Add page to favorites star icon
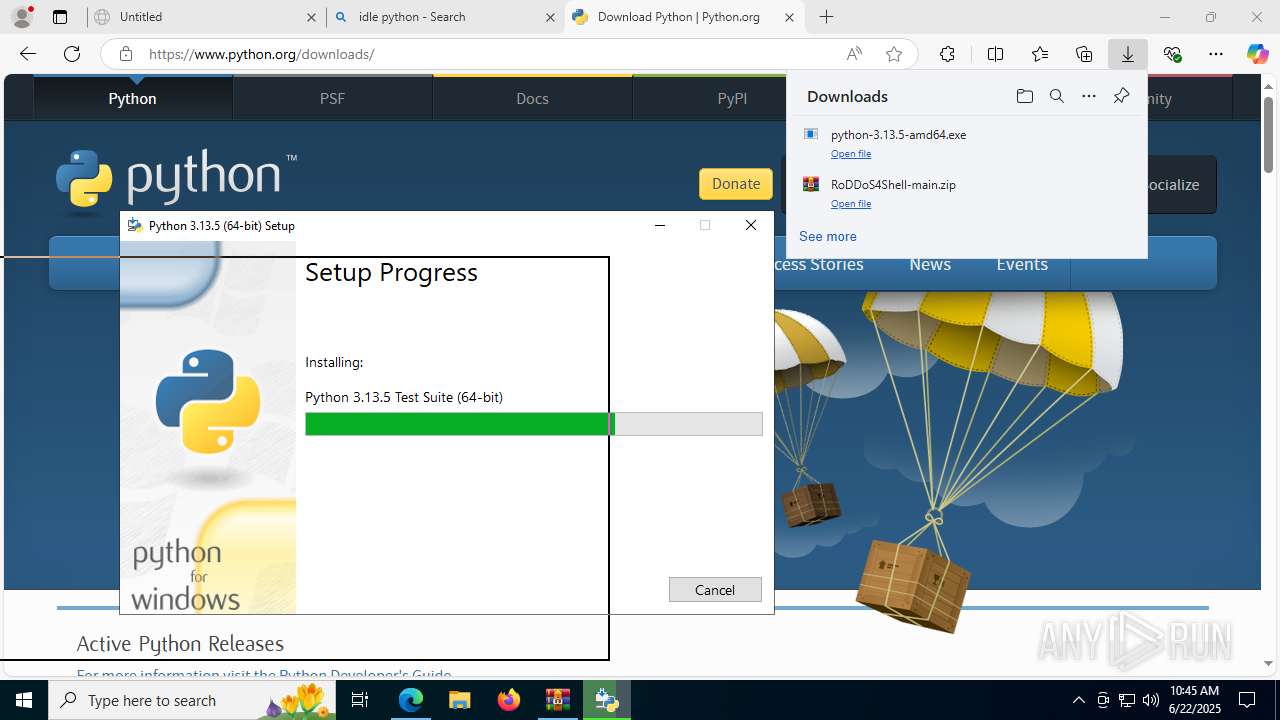The height and width of the screenshot is (720, 1280). [894, 54]
